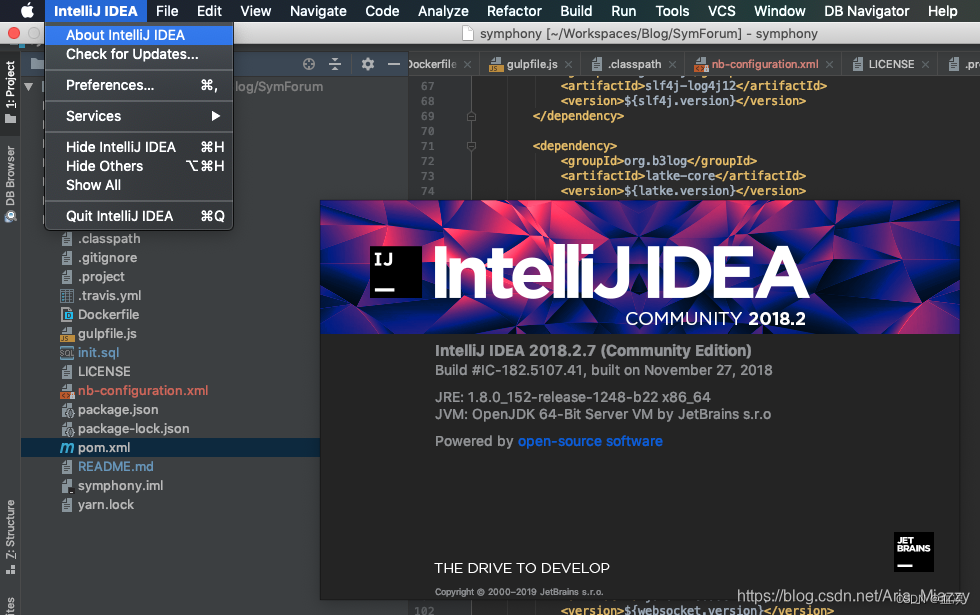The width and height of the screenshot is (980, 615).
Task: Open the Window menu
Action: coord(779,11)
